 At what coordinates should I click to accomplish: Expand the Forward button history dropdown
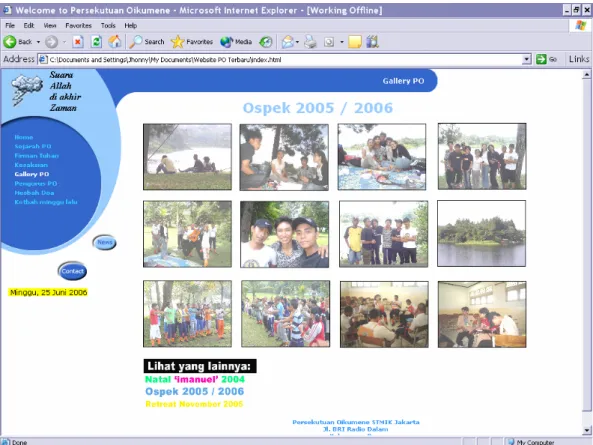[64, 42]
